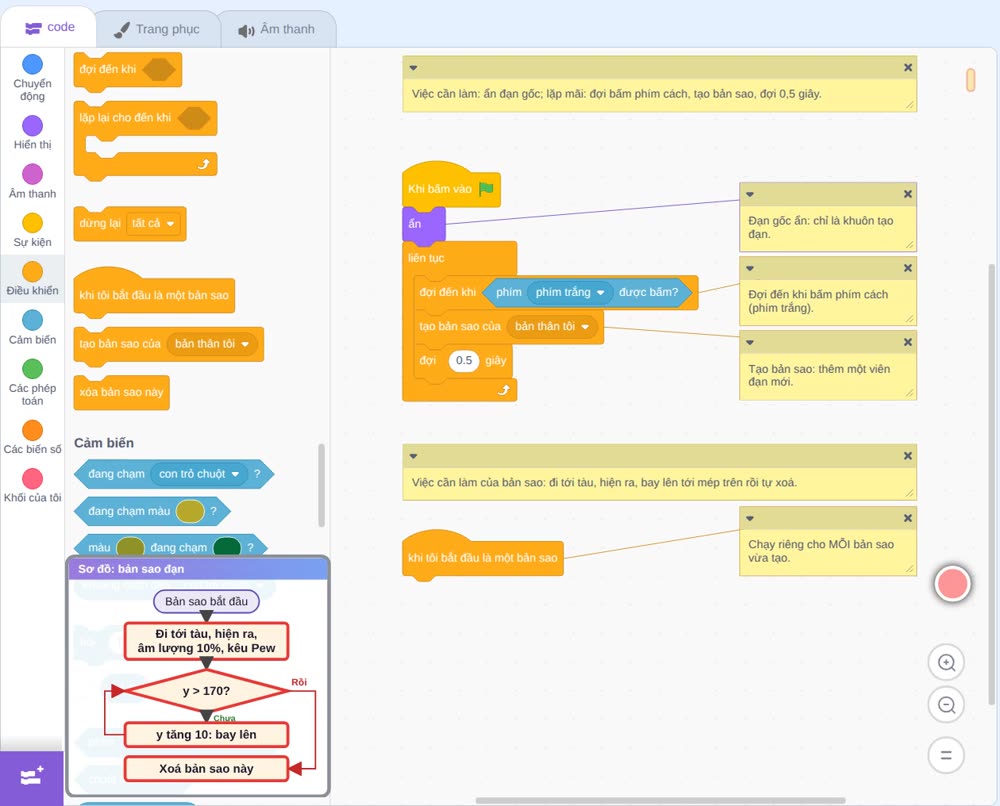
Task: Open the 'con trỏ chuột' dropdown
Action: (198, 474)
